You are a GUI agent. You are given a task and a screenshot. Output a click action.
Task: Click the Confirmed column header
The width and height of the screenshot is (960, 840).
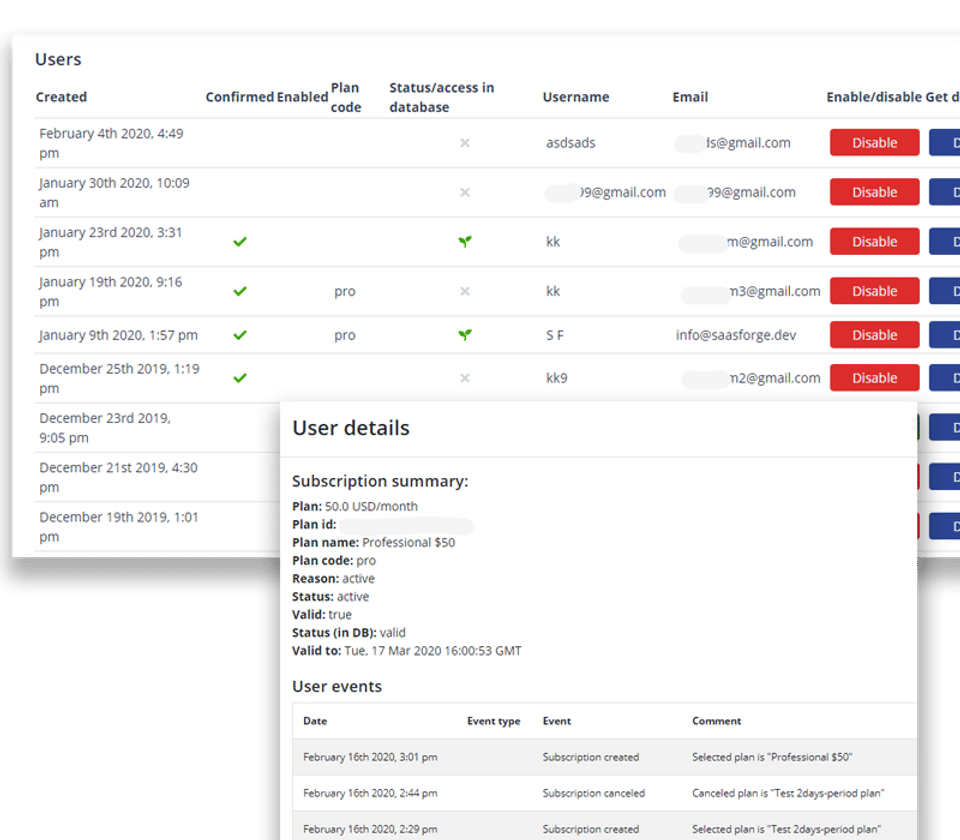[x=239, y=97]
